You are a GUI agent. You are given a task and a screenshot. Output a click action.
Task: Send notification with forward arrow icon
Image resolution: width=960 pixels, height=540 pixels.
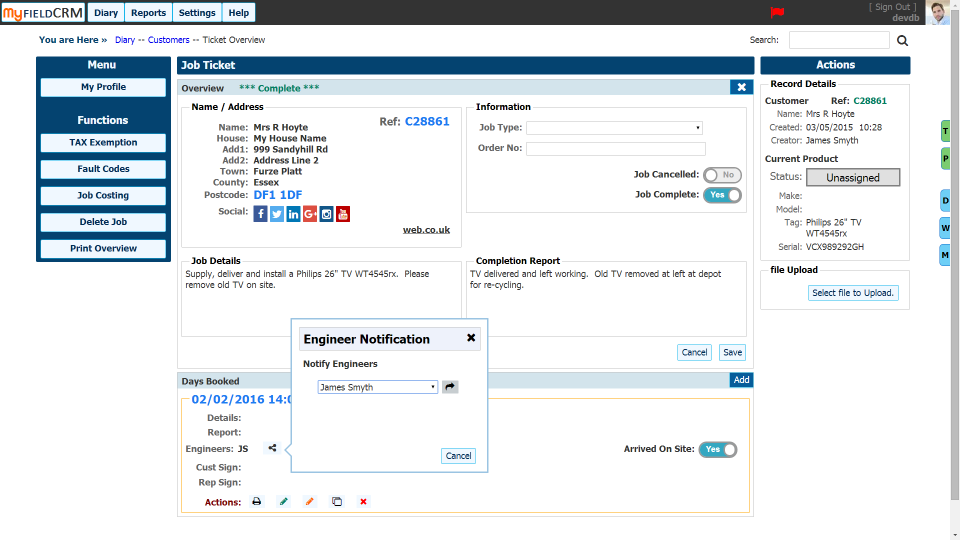coord(450,387)
